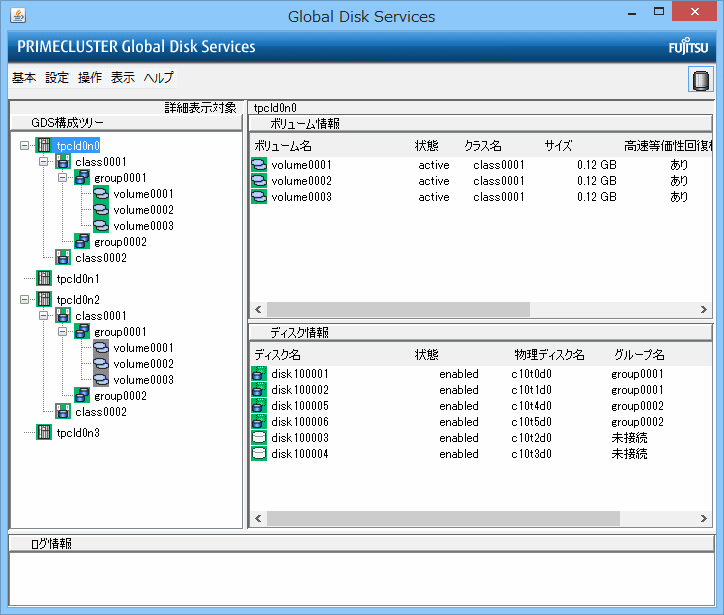Image resolution: width=724 pixels, height=615 pixels.
Task: Click disk100005 icon in disk table
Action: click(259, 405)
